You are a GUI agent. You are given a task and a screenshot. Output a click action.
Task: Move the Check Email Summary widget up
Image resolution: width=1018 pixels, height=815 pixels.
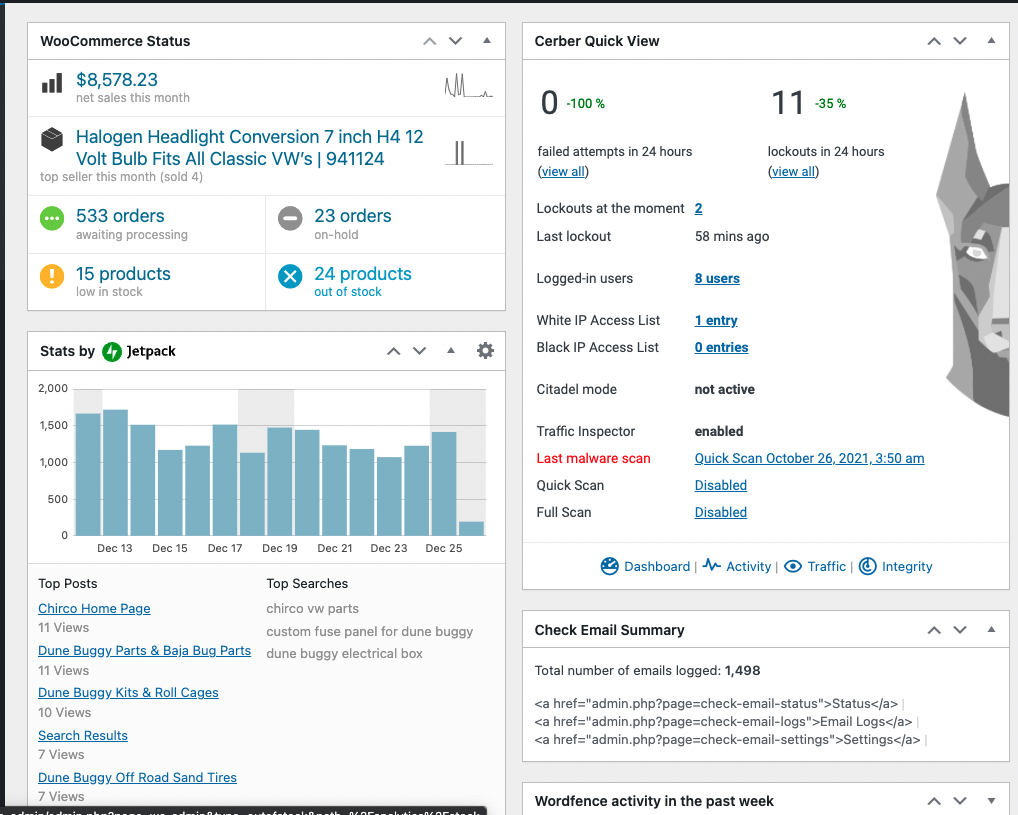[x=934, y=630]
